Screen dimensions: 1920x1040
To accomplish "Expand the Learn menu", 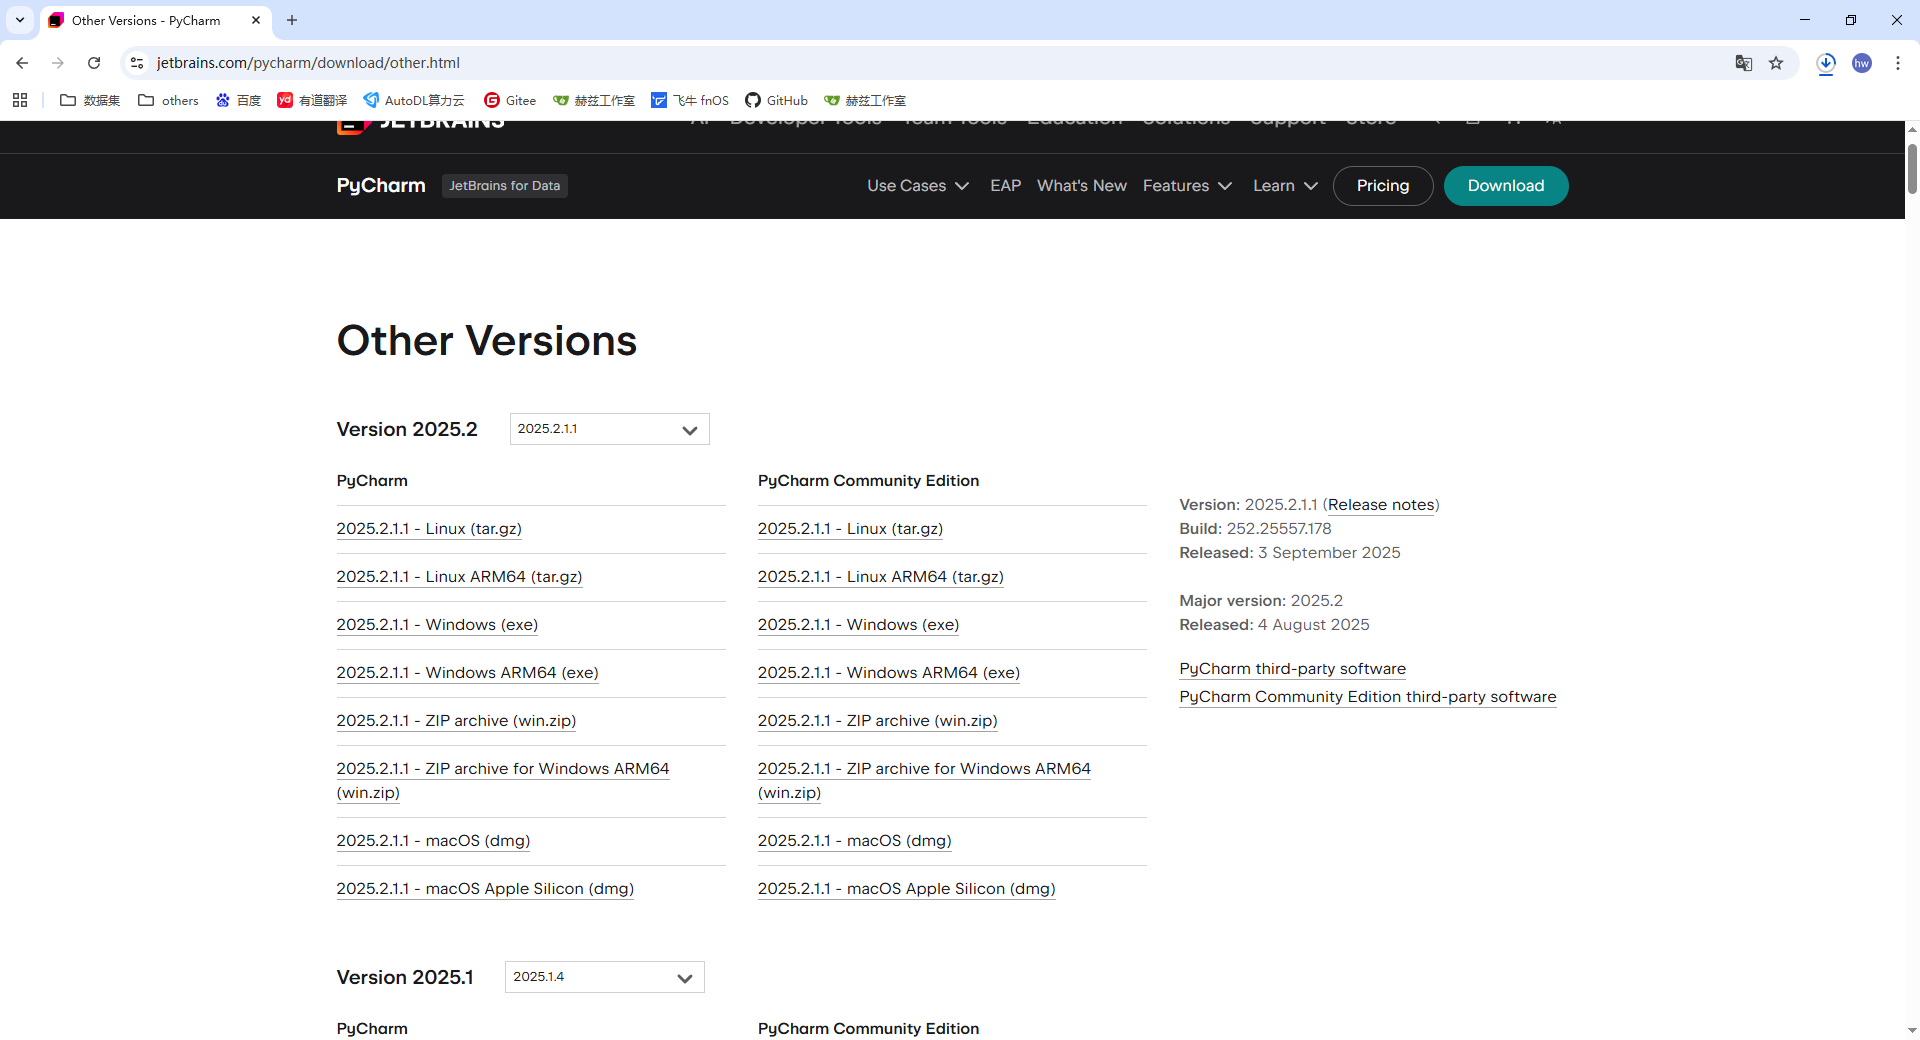I will tap(1285, 186).
